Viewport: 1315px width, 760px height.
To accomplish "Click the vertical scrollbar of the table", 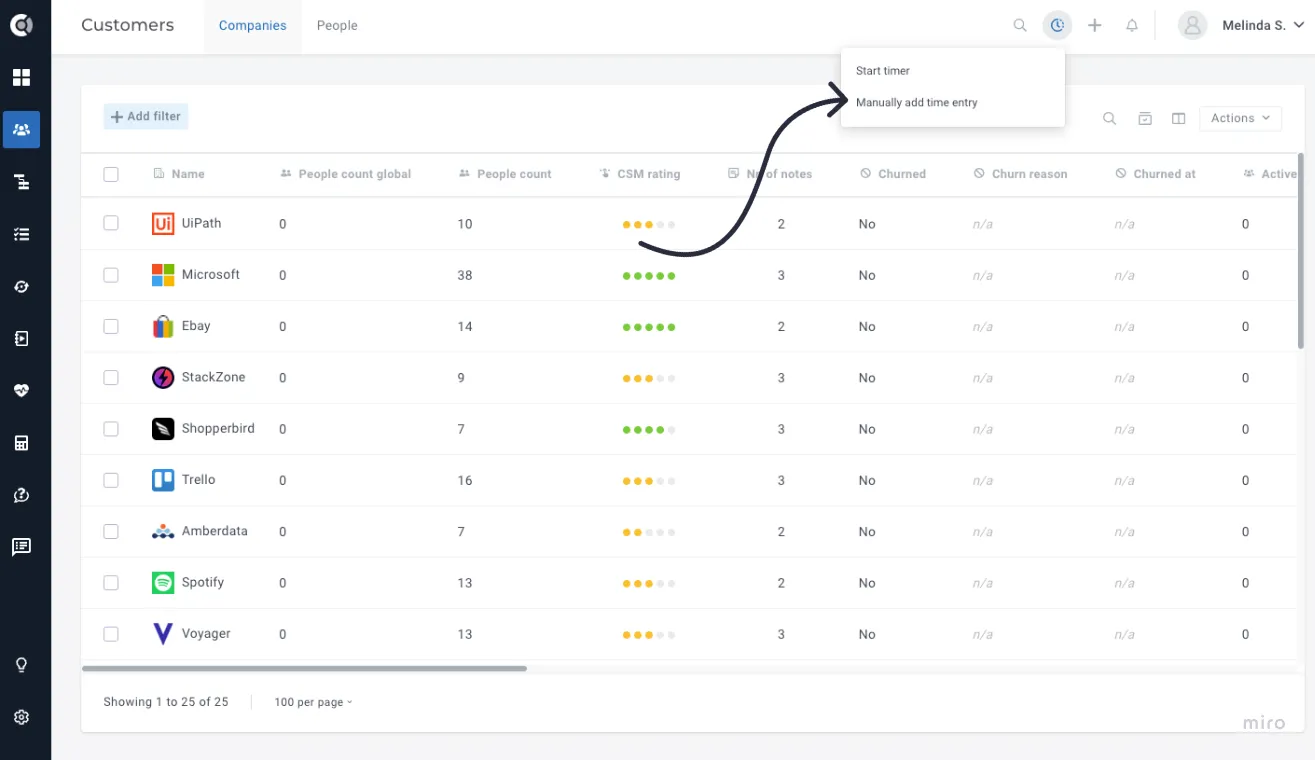I will (1300, 251).
